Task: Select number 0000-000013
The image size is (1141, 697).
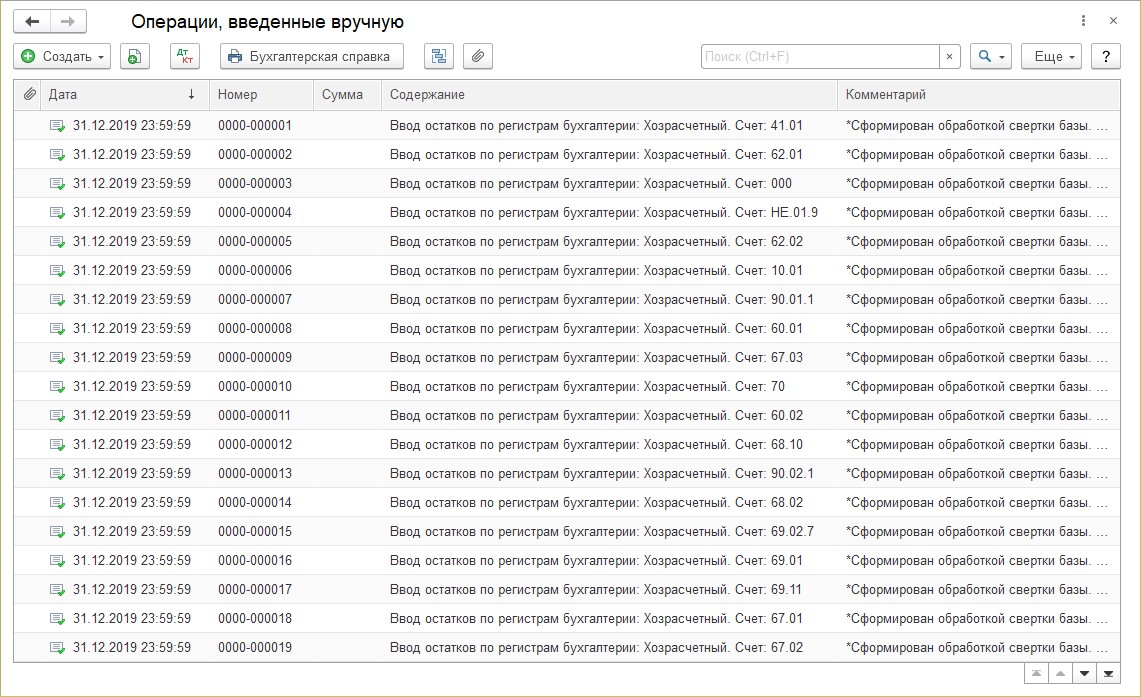Action: [x=255, y=474]
